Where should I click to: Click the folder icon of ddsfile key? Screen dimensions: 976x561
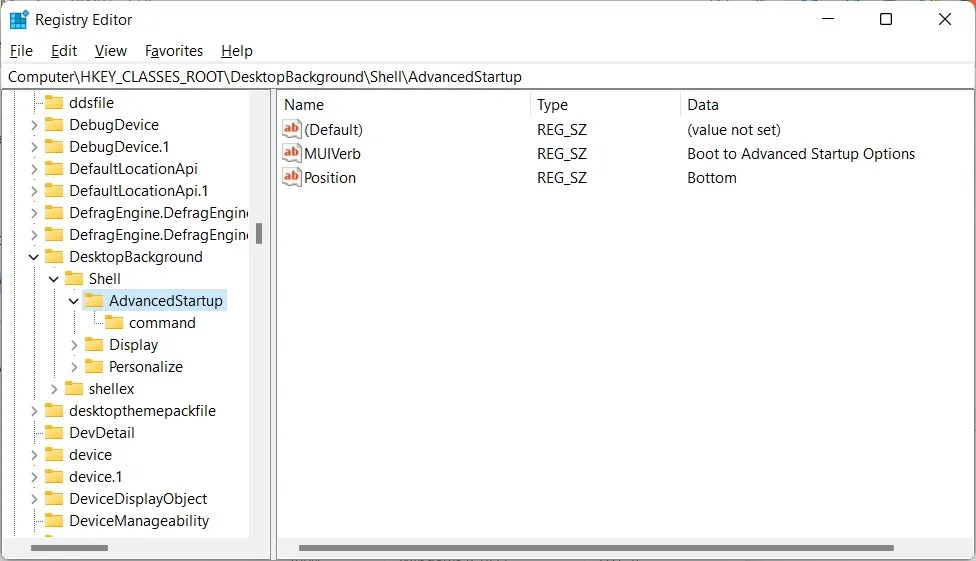click(x=54, y=102)
